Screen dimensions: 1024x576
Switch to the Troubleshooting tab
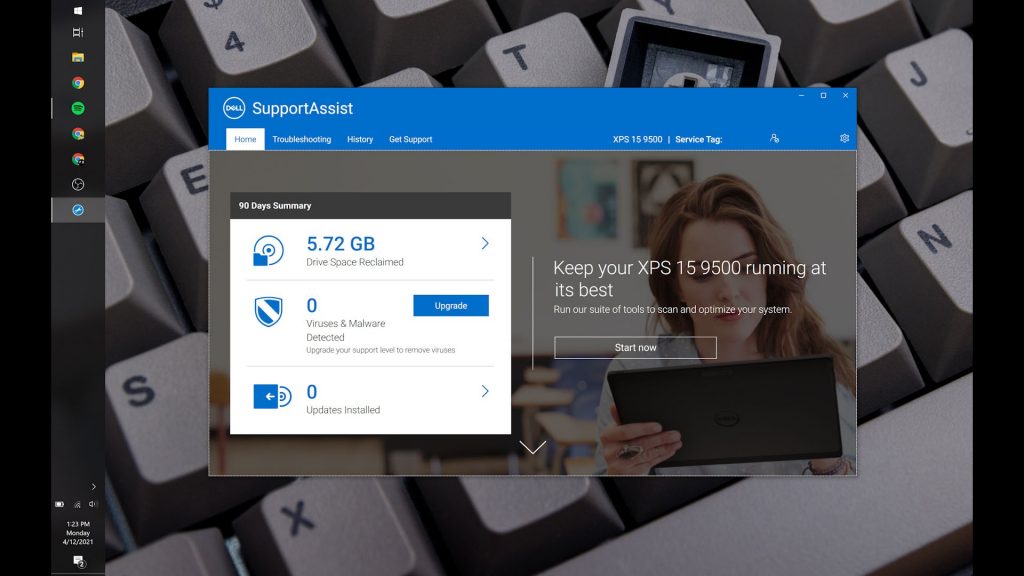pyautogui.click(x=302, y=139)
